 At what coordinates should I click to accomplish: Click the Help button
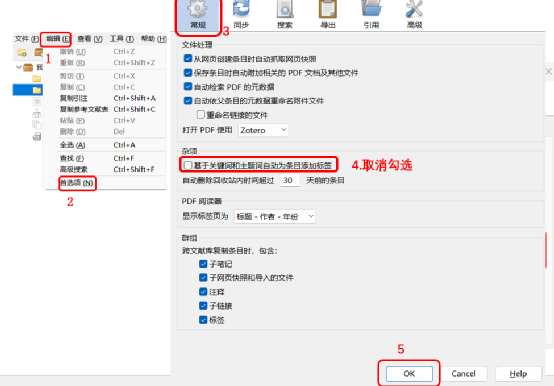518,373
